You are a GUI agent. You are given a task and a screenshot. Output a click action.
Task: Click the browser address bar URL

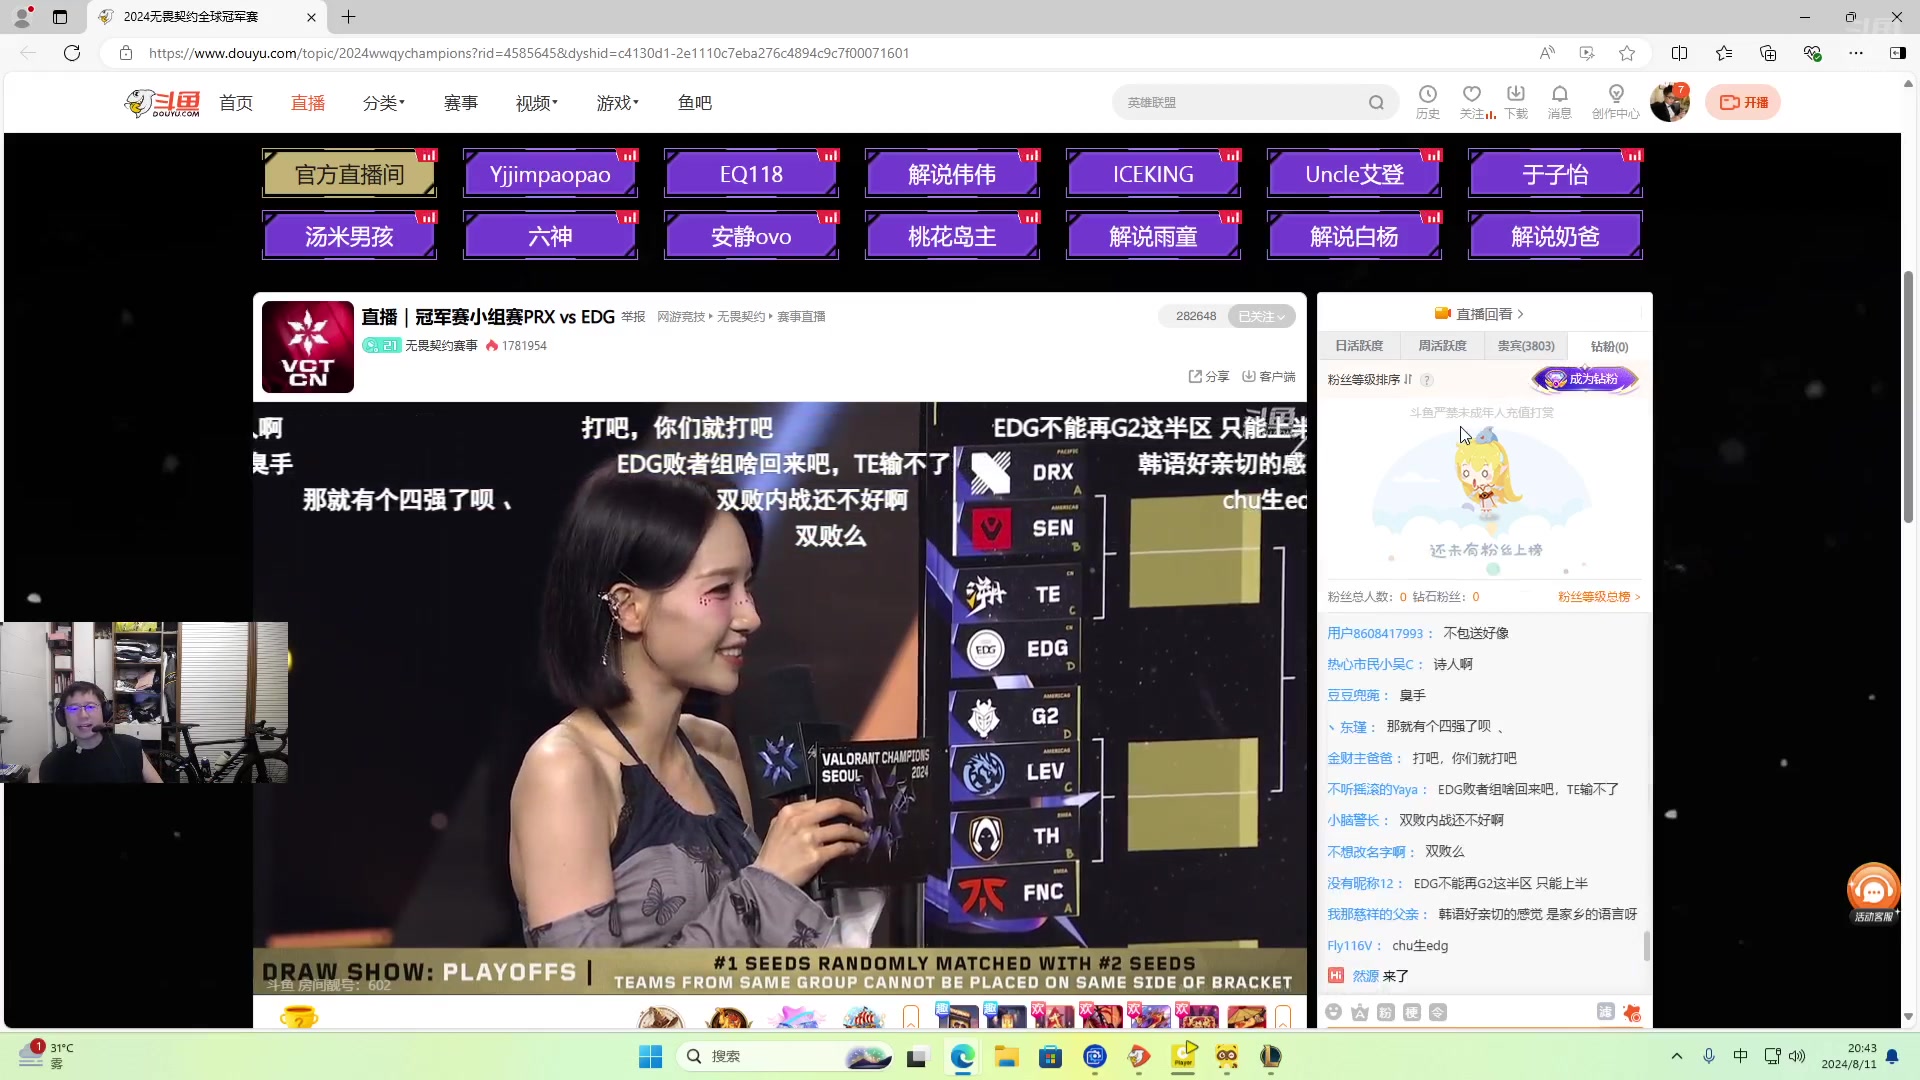pyautogui.click(x=529, y=53)
